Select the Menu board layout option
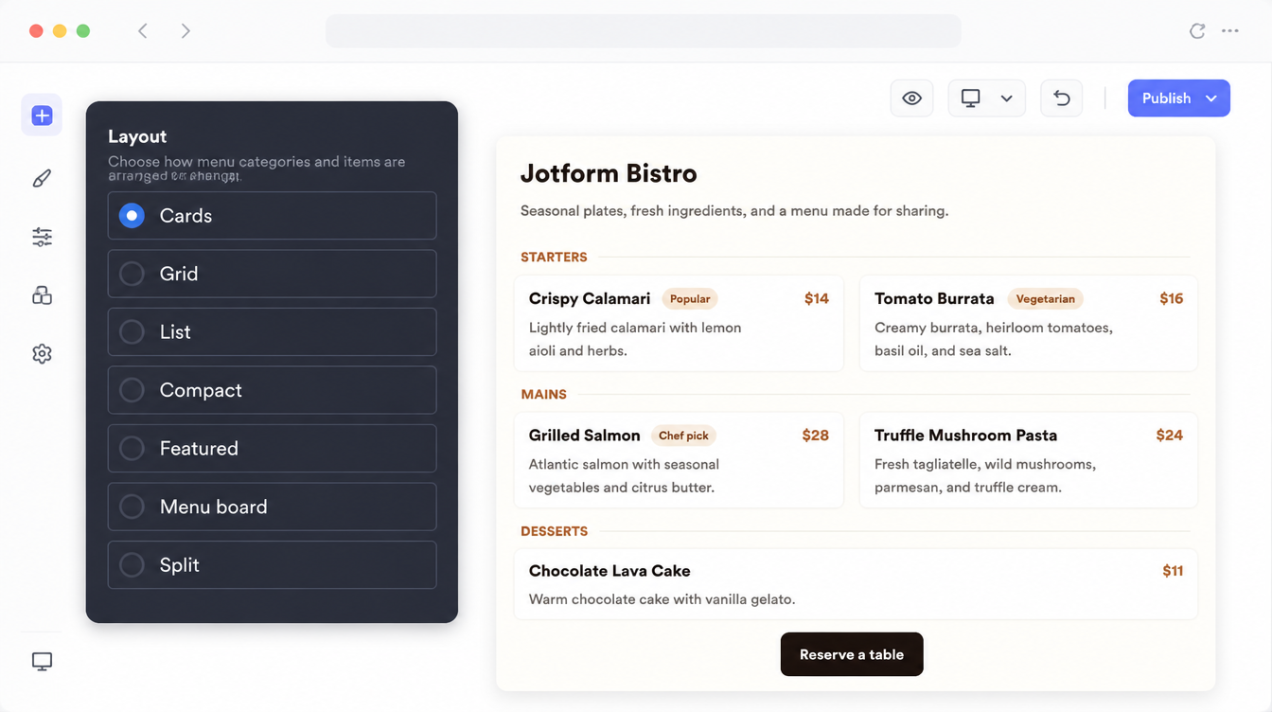 [272, 507]
